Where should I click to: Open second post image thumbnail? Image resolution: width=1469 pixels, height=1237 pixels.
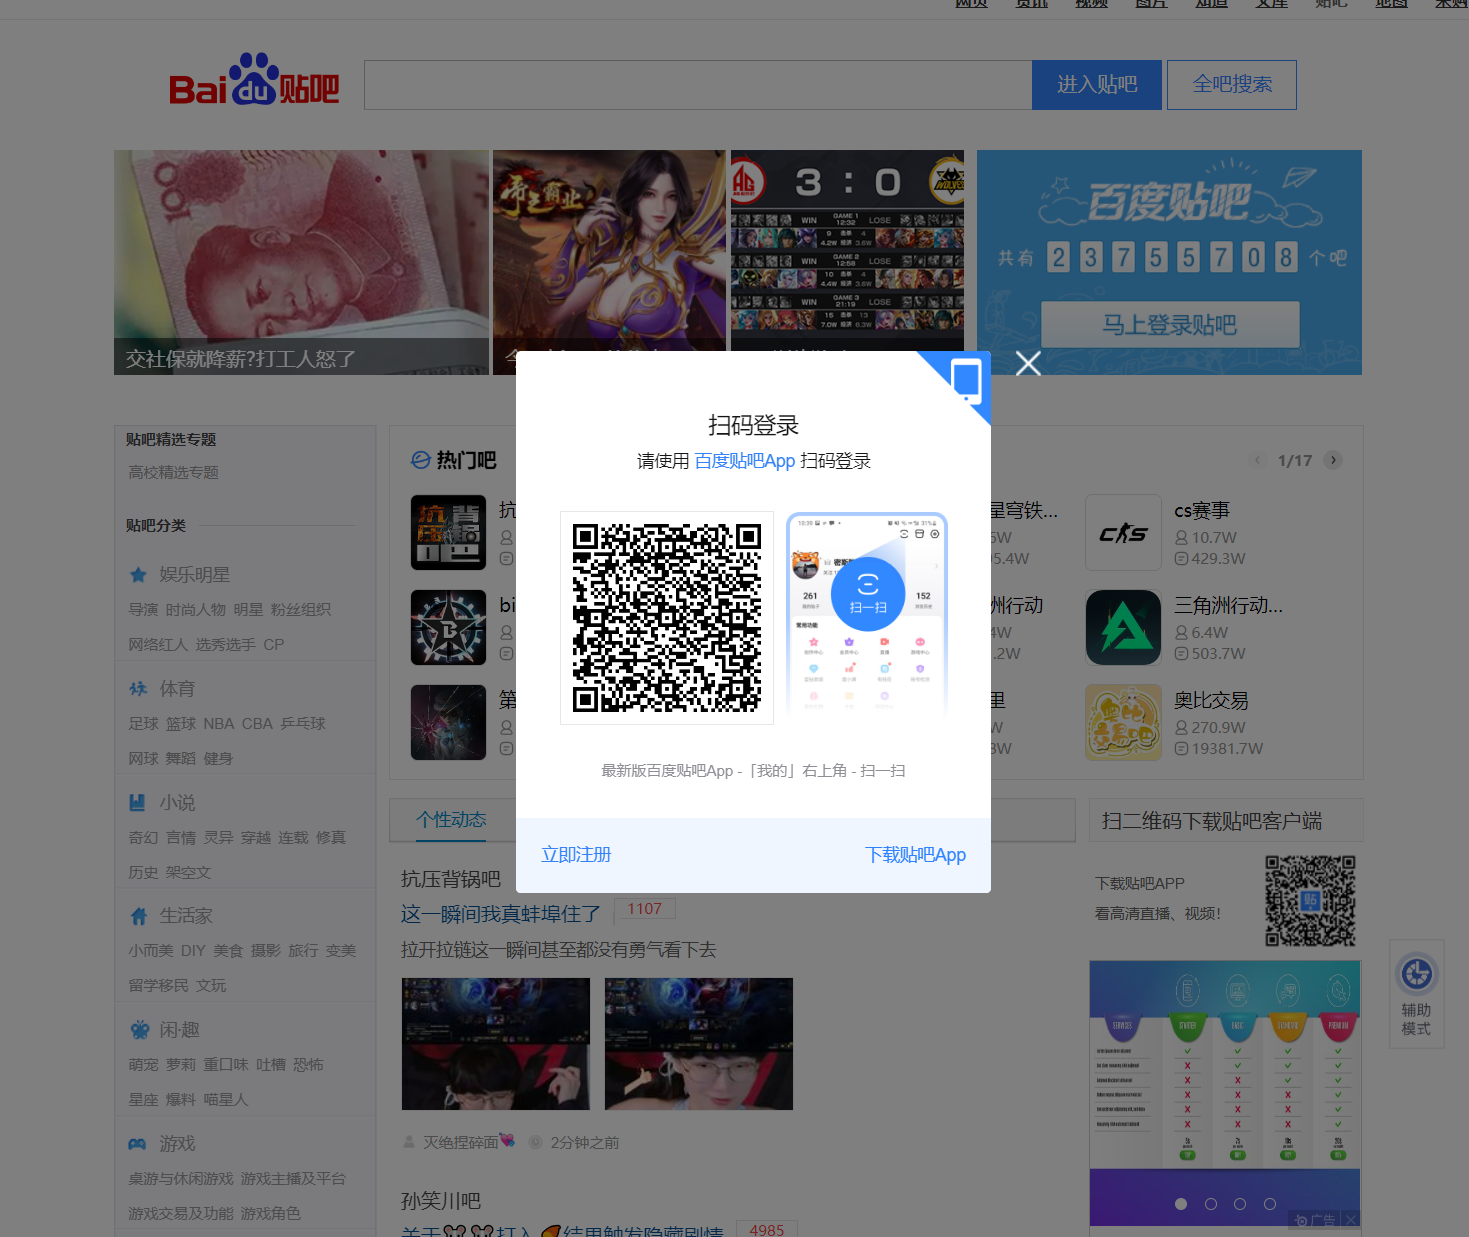click(x=699, y=1044)
